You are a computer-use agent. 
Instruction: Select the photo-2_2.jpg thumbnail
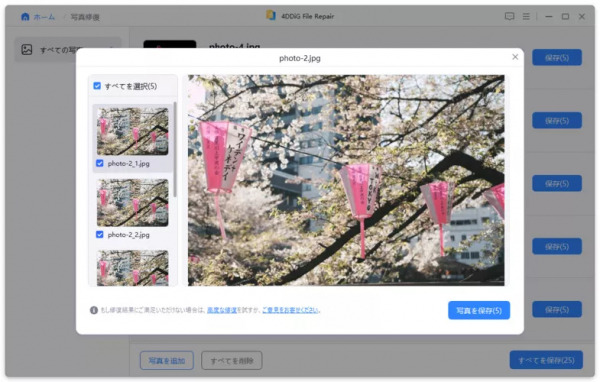pyautogui.click(x=132, y=202)
